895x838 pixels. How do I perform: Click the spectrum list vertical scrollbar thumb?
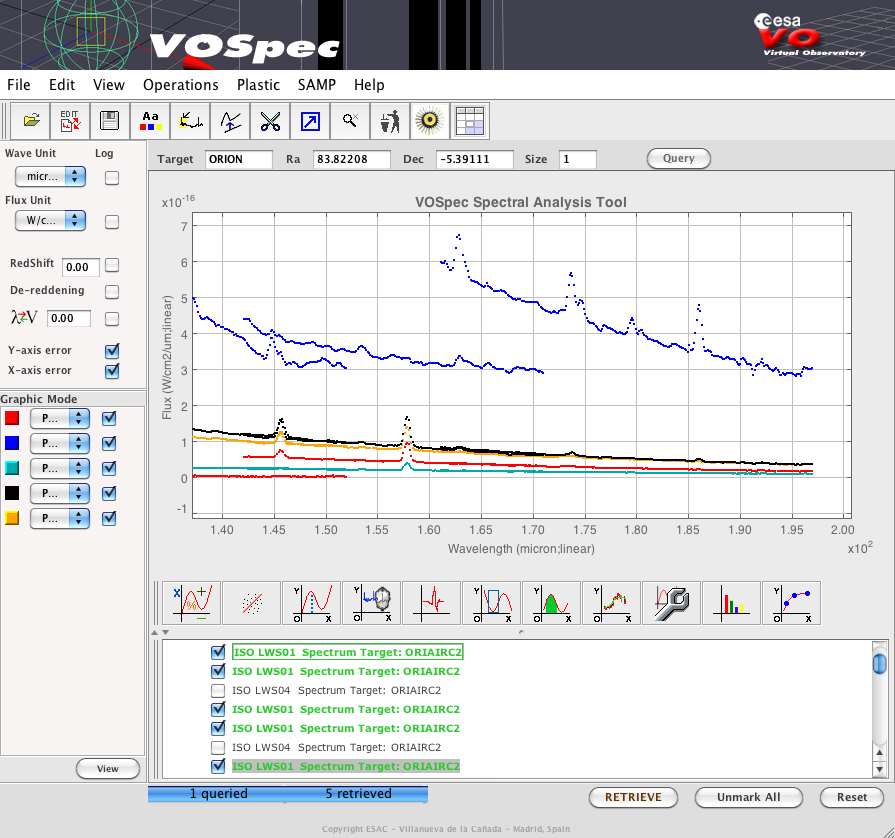[x=880, y=664]
